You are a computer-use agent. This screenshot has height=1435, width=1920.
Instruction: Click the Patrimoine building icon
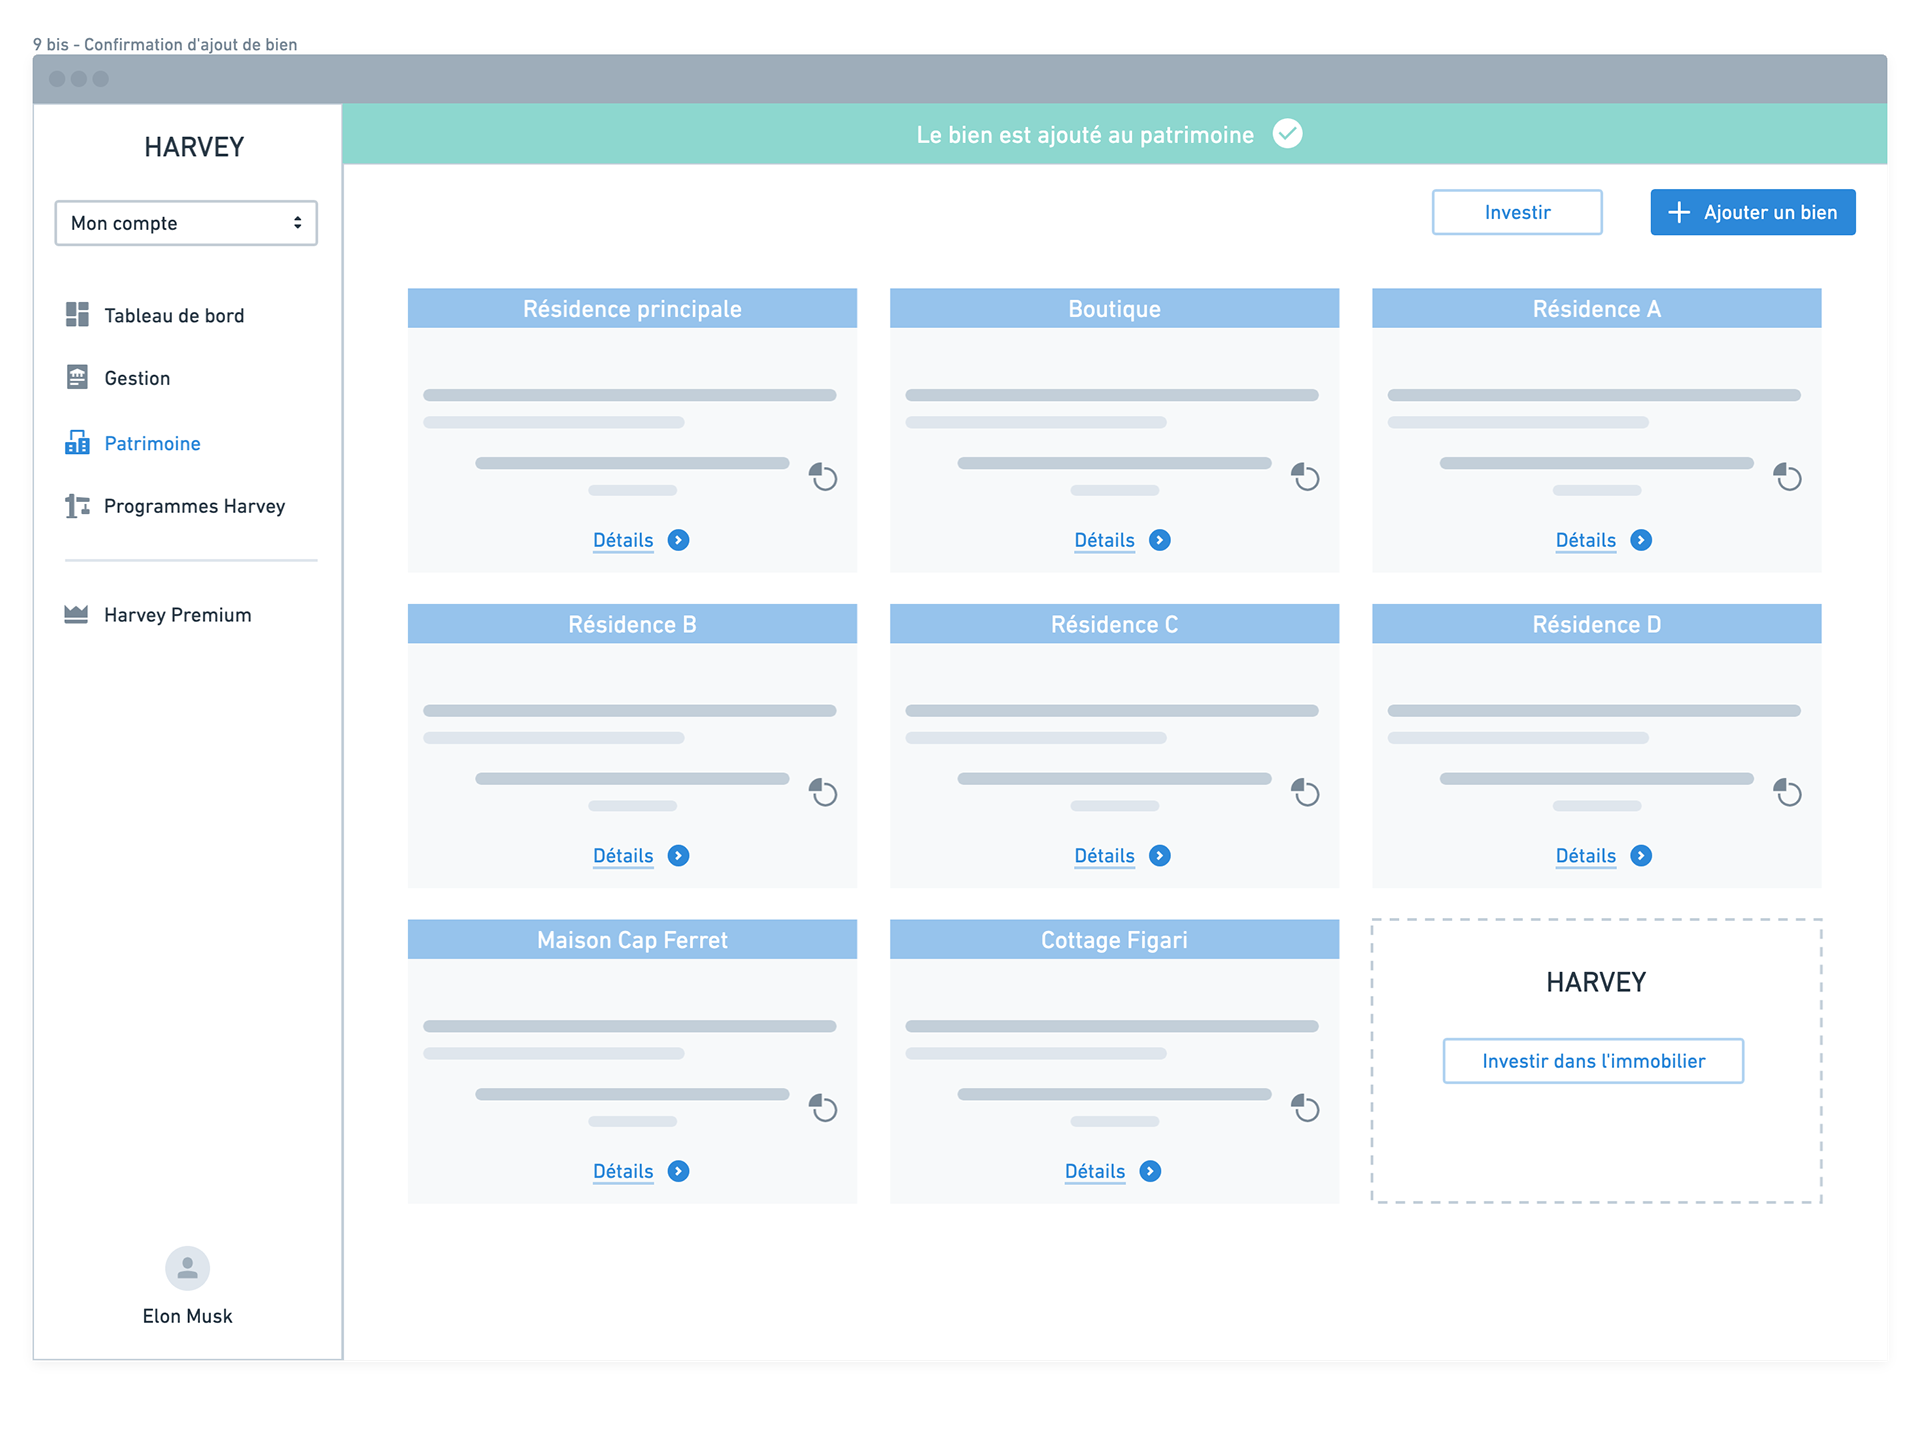pos(77,442)
